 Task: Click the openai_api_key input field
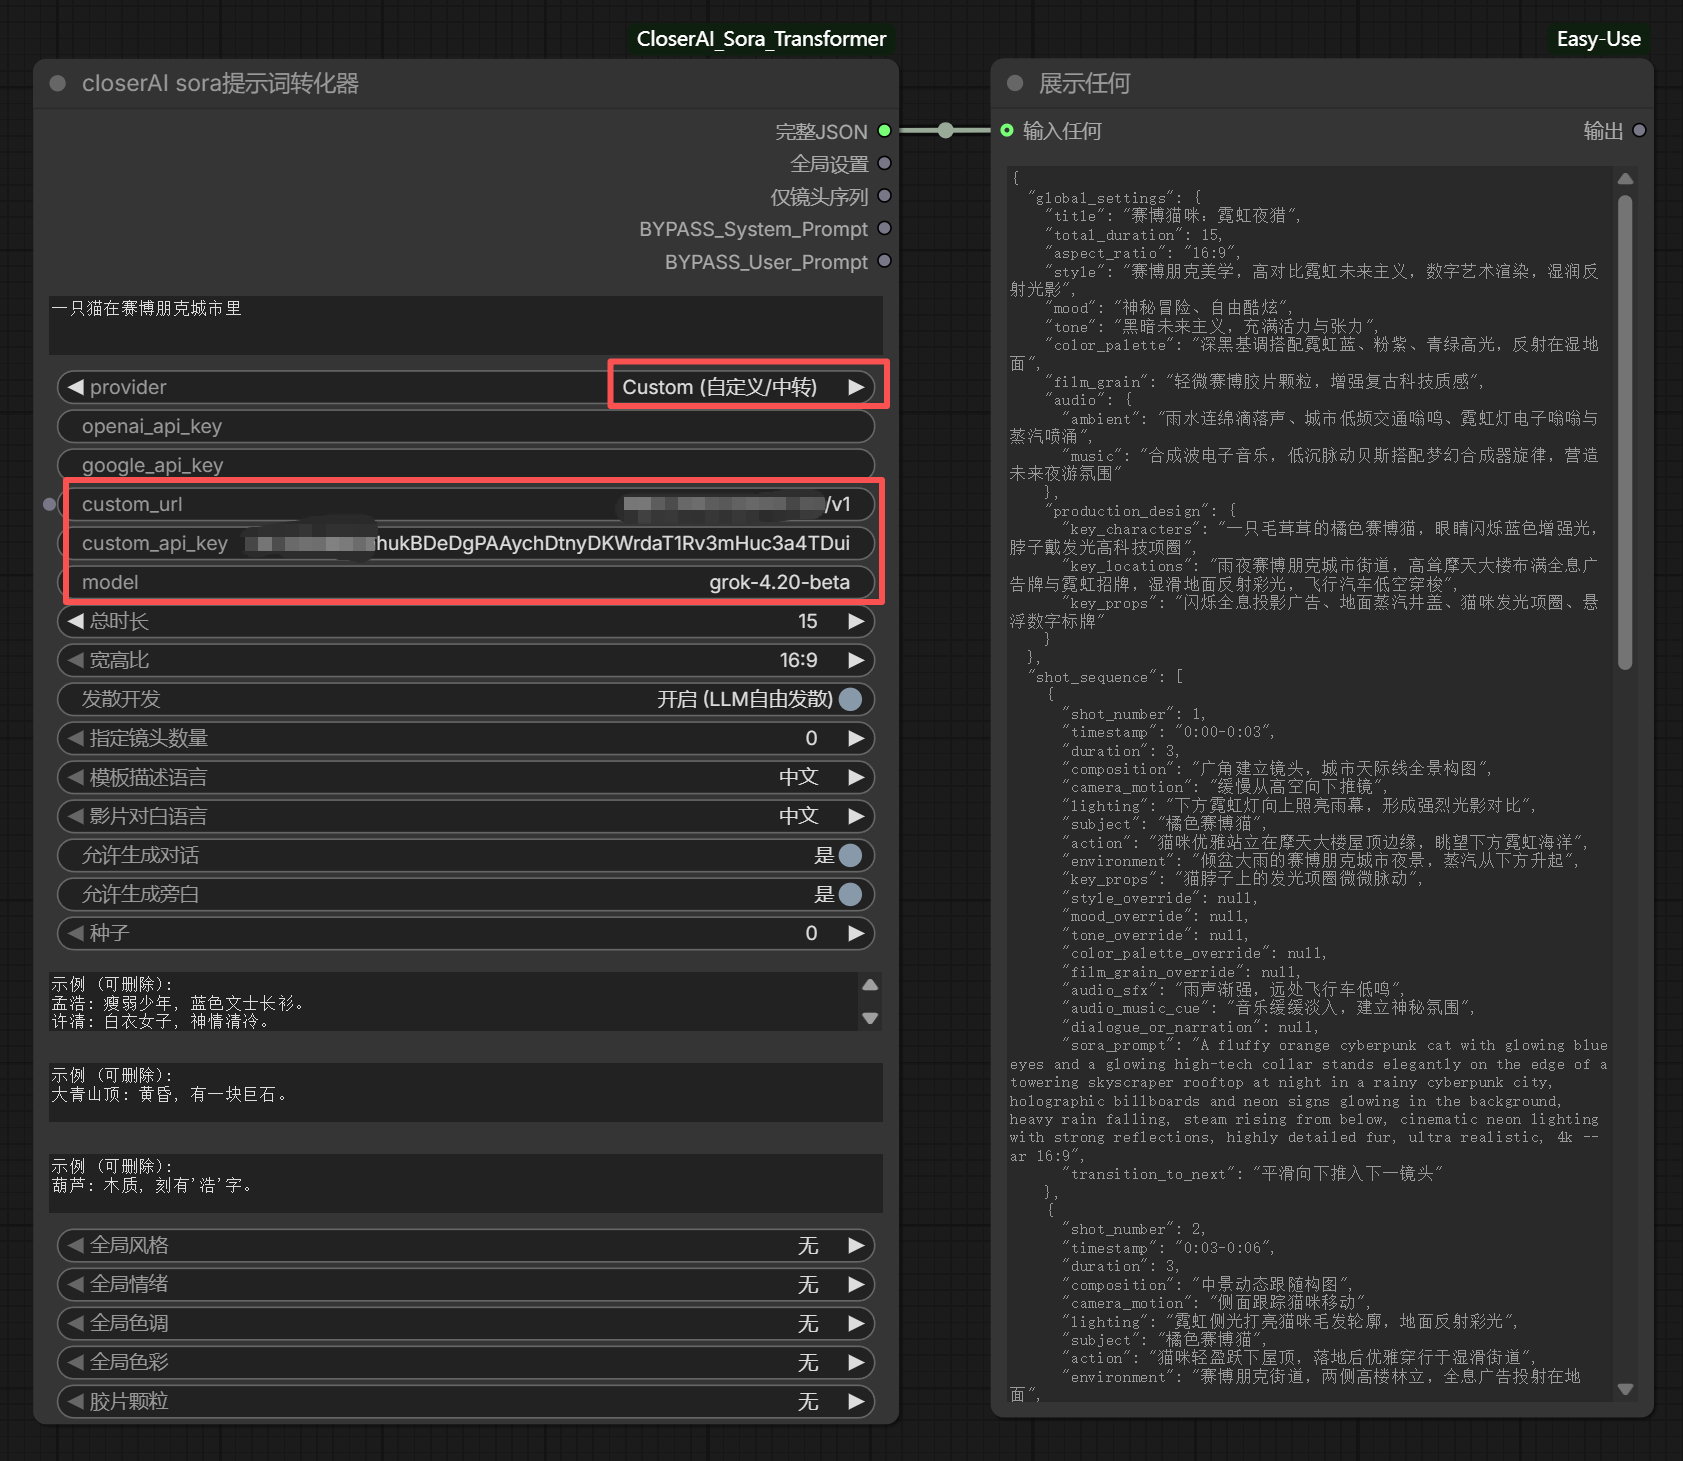[466, 426]
